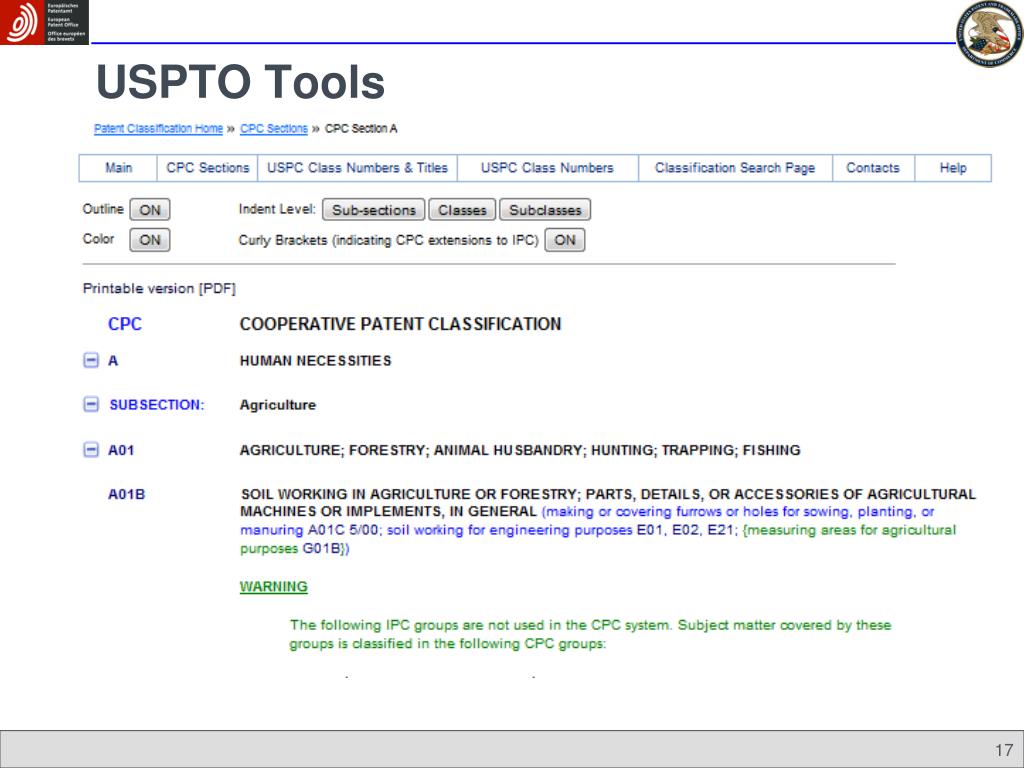The image size is (1024, 768).
Task: Select the SUBSECTION: label
Action: click(x=157, y=405)
